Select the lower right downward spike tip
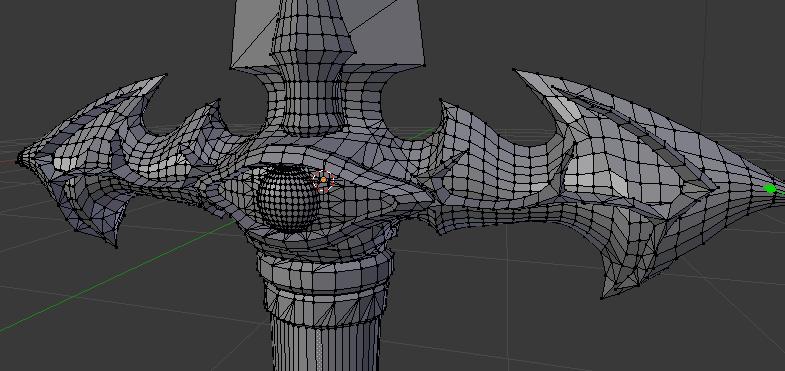 tap(602, 298)
